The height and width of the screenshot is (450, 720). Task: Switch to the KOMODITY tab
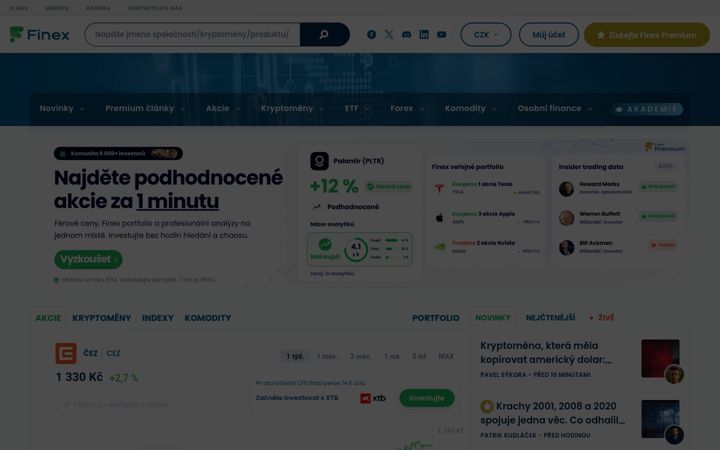tap(208, 318)
